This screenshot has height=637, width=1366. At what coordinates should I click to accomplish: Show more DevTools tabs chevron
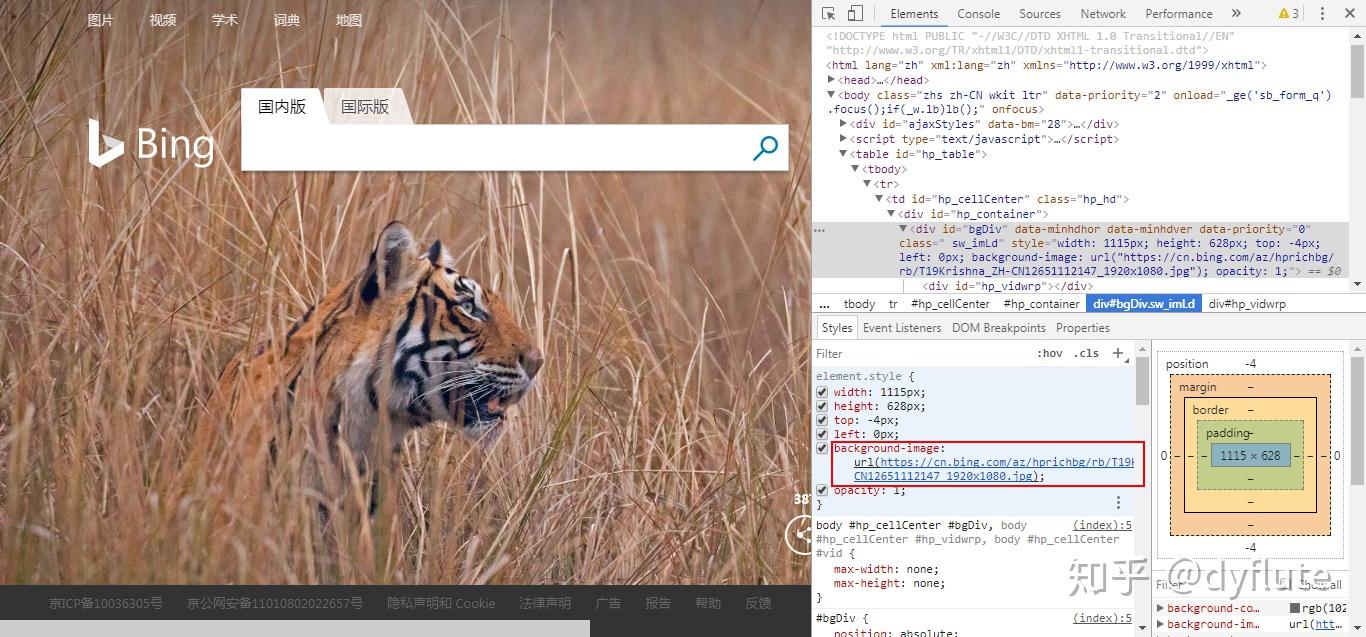pyautogui.click(x=1236, y=14)
